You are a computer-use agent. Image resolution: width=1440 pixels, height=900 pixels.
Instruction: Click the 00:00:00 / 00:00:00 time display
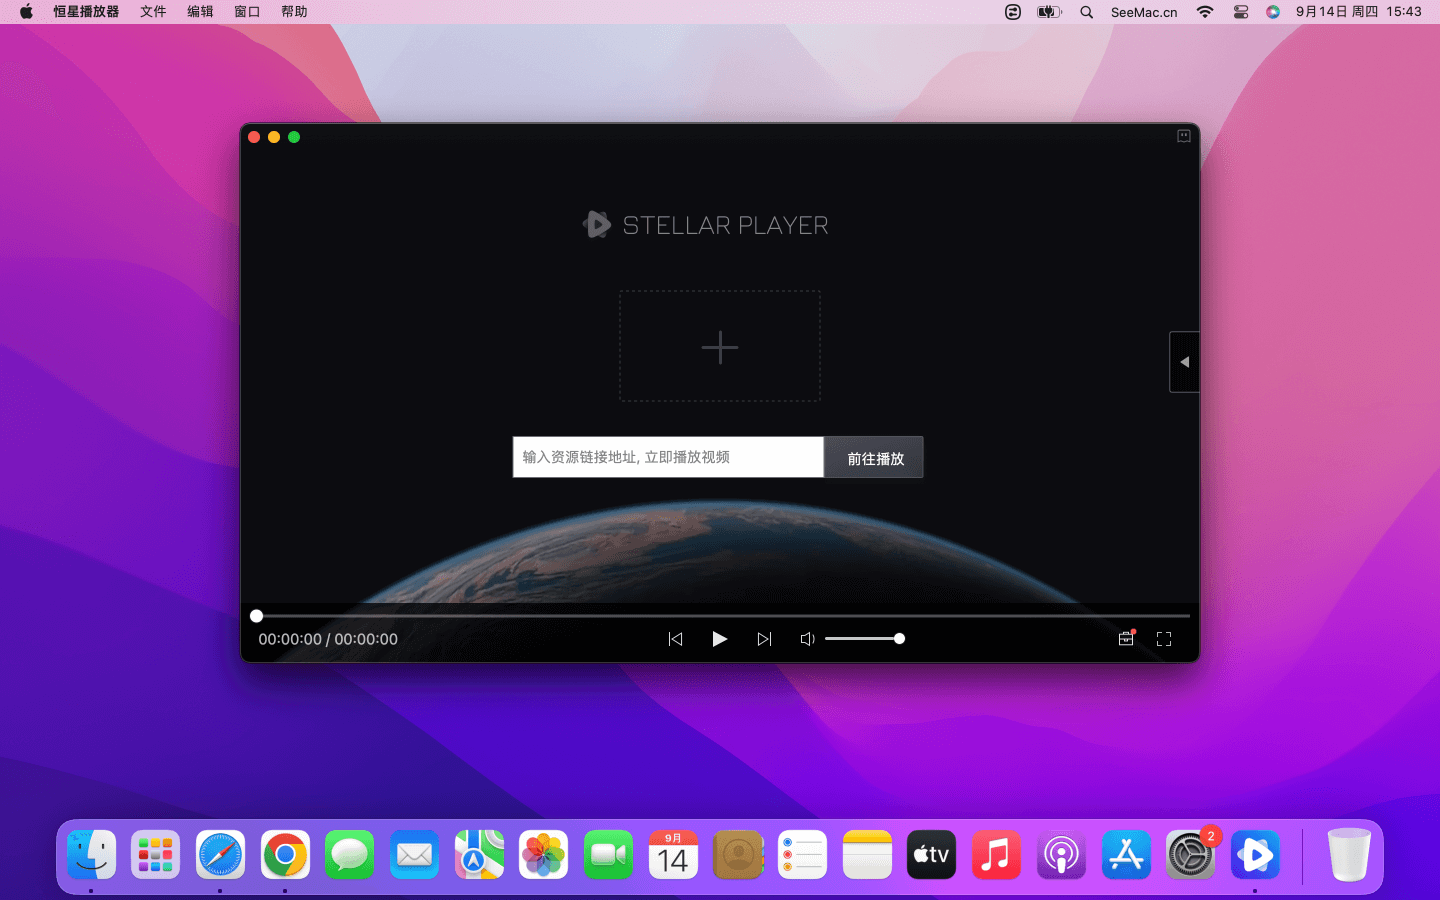click(x=328, y=639)
